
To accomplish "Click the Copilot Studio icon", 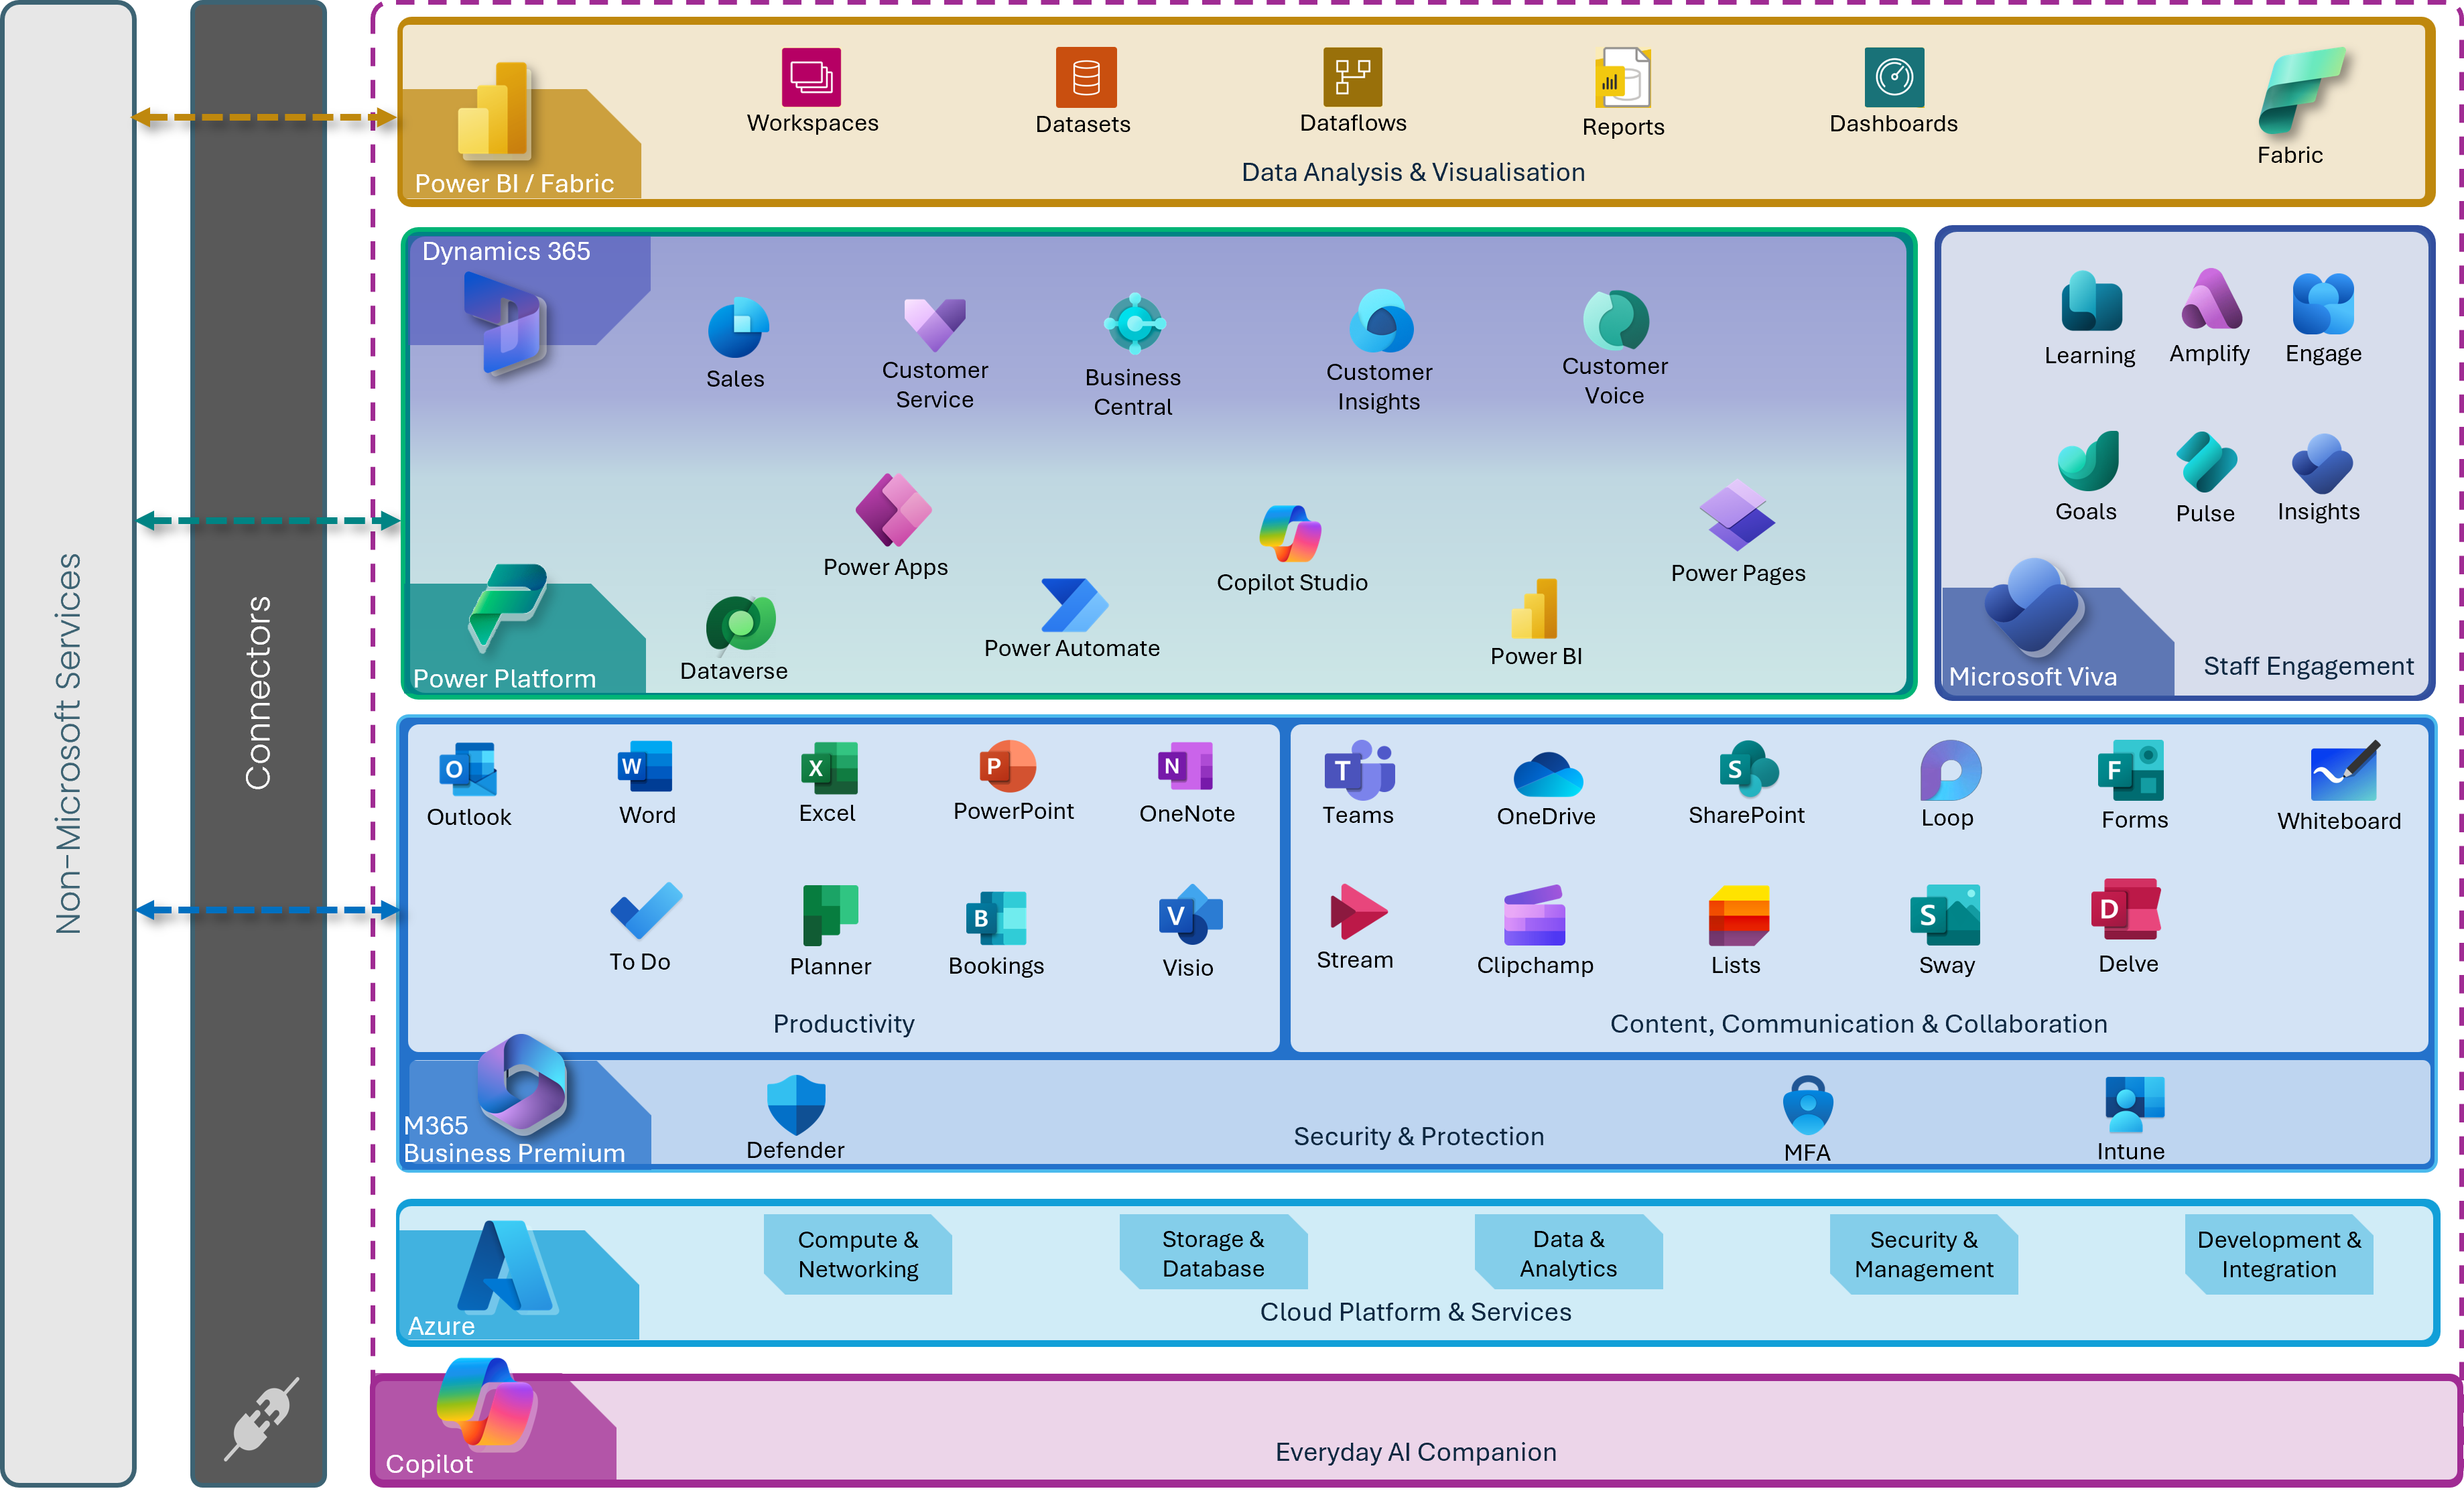I will click(x=1290, y=534).
